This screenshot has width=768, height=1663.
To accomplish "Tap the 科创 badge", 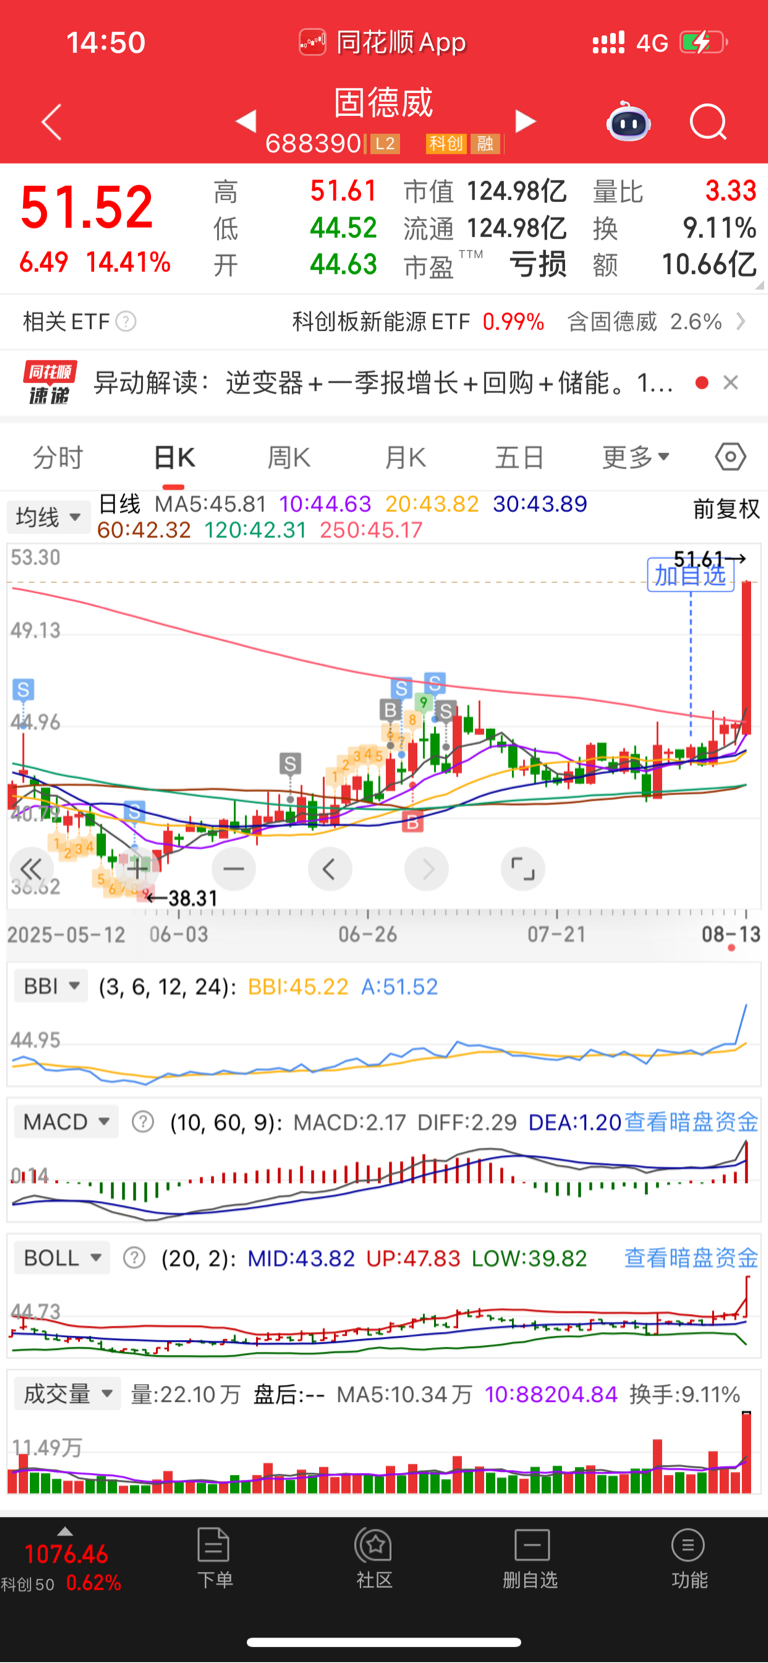I will (x=446, y=144).
